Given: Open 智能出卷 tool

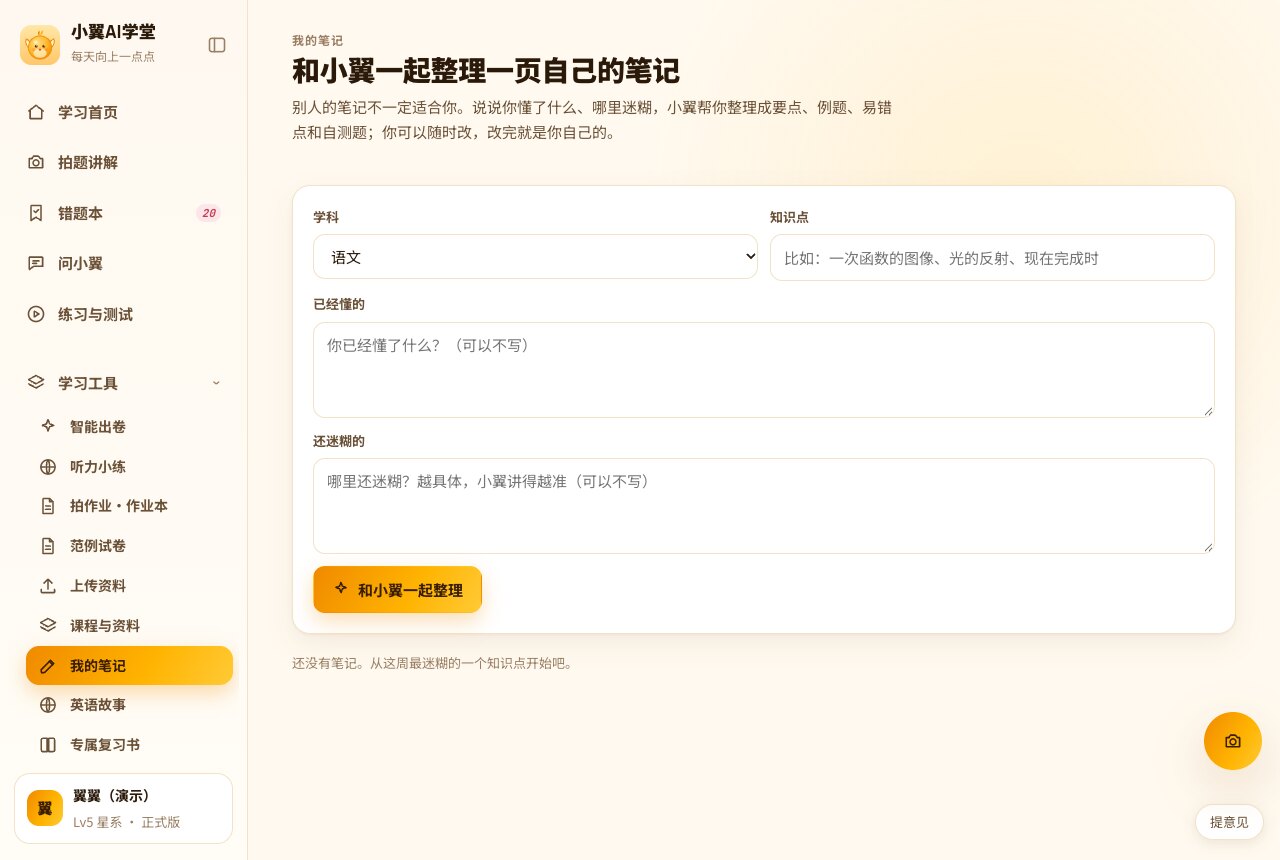Looking at the screenshot, I should pos(129,426).
